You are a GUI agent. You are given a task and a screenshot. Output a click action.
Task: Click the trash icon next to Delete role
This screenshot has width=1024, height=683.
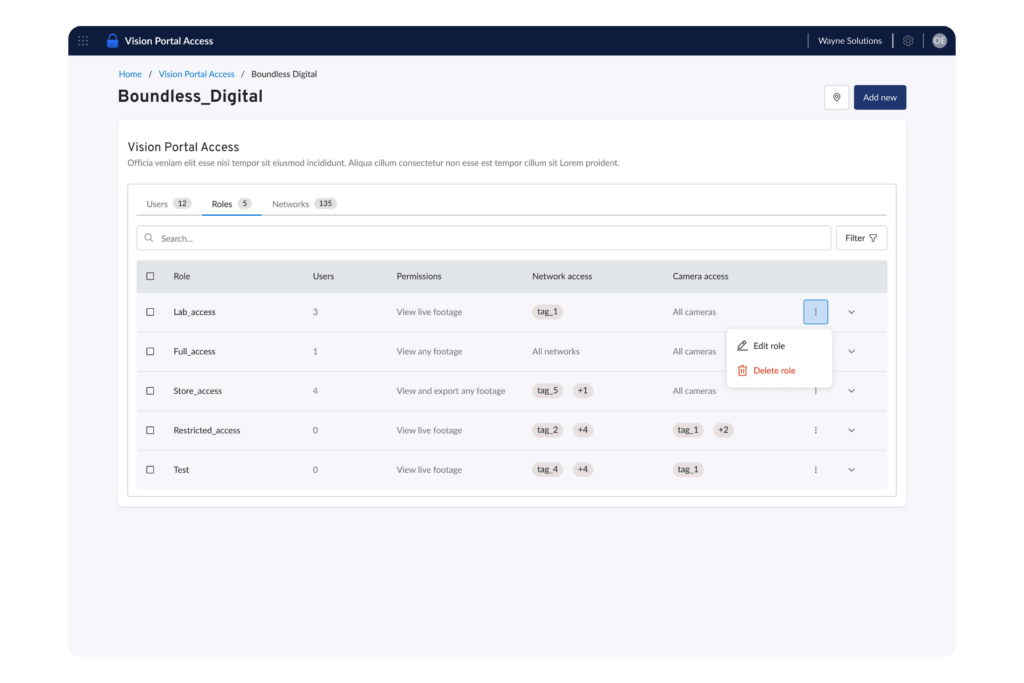742,370
